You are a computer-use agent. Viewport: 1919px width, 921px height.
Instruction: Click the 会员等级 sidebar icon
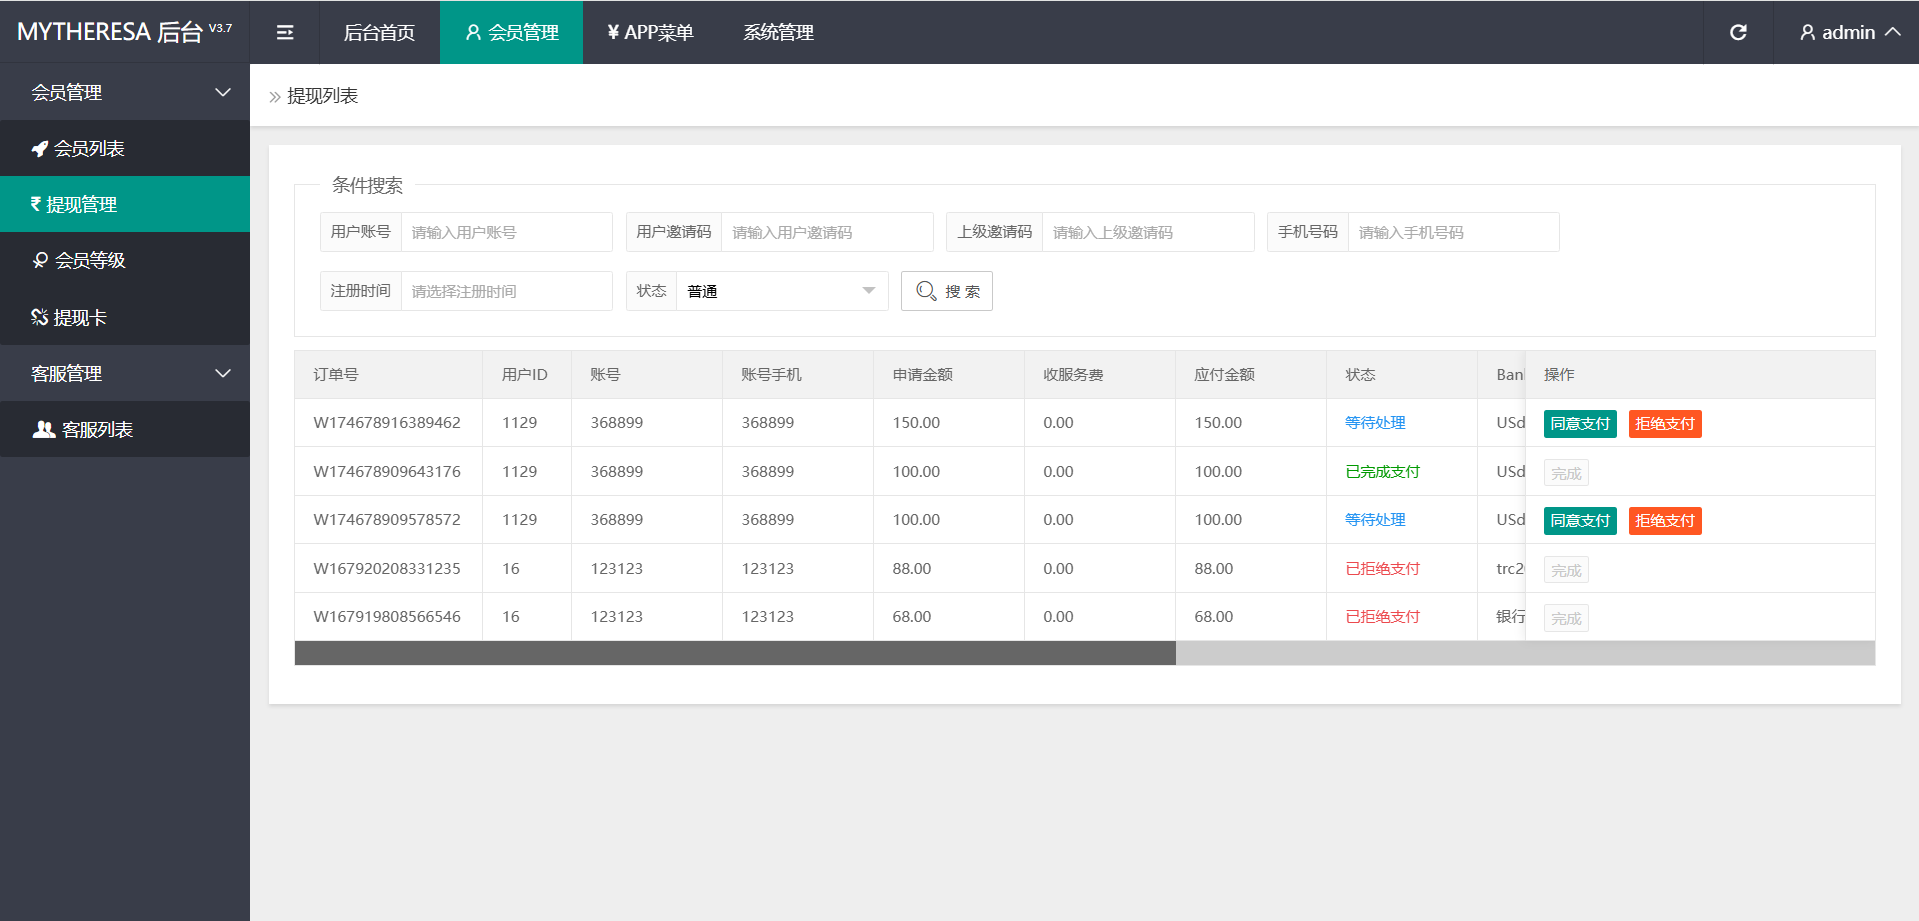(x=40, y=261)
